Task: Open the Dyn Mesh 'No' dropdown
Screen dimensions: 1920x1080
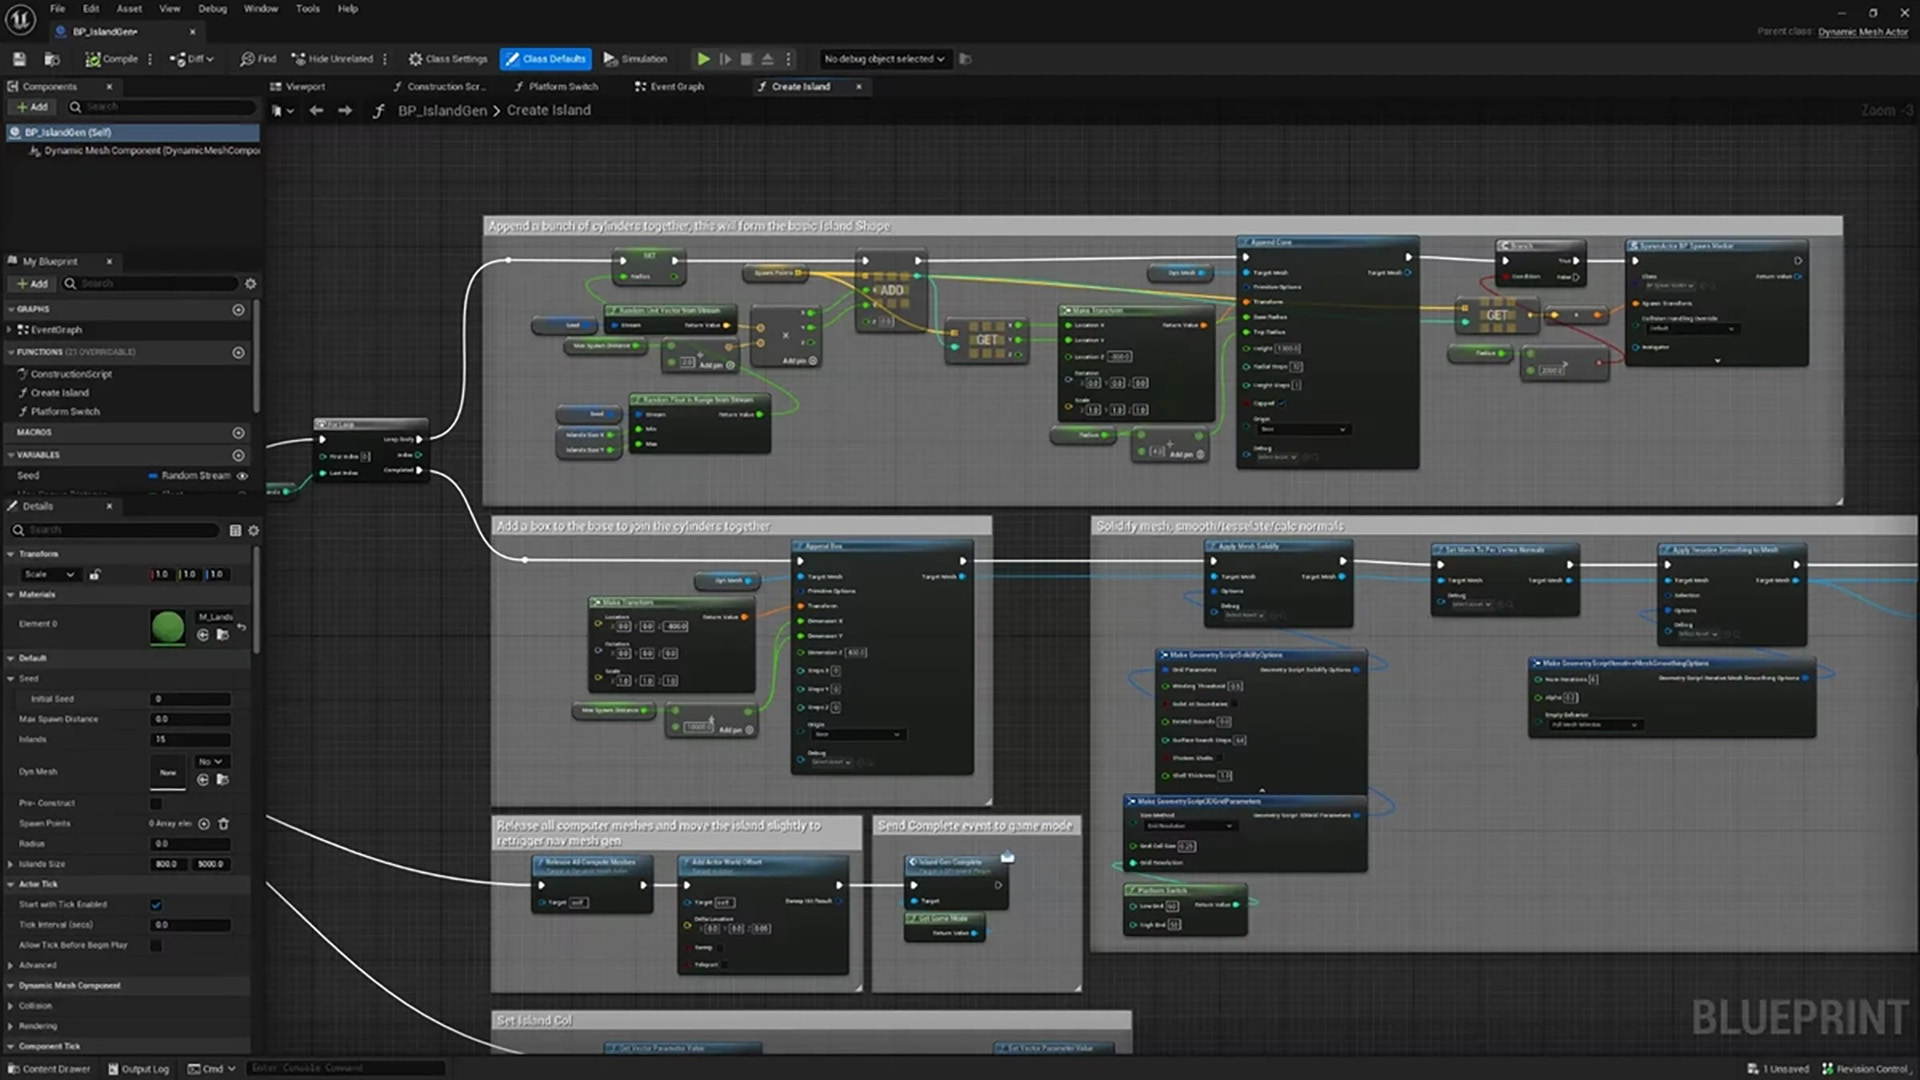Action: tap(210, 762)
